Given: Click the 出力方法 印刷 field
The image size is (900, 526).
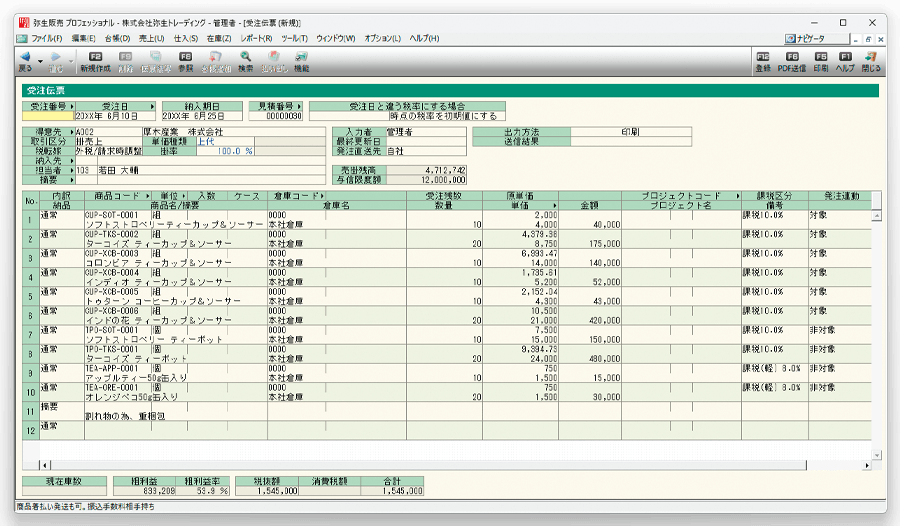Looking at the screenshot, I should (x=631, y=132).
